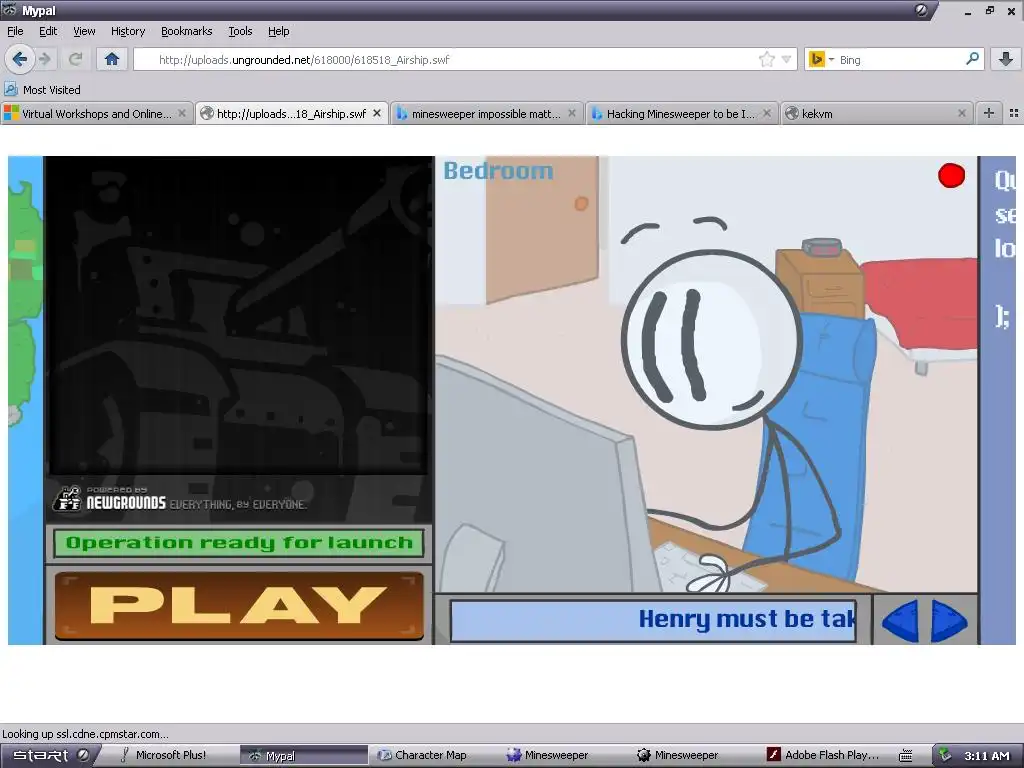Switch to minesweeper impossible matt tab
The height and width of the screenshot is (768, 1024).
486,114
